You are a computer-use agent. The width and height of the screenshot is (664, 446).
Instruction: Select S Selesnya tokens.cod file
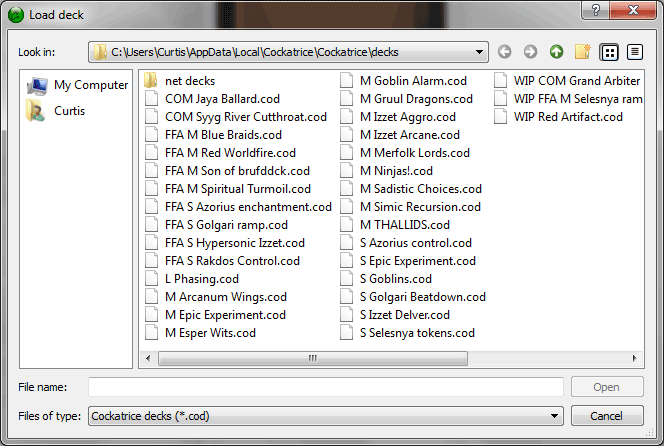click(x=407, y=333)
